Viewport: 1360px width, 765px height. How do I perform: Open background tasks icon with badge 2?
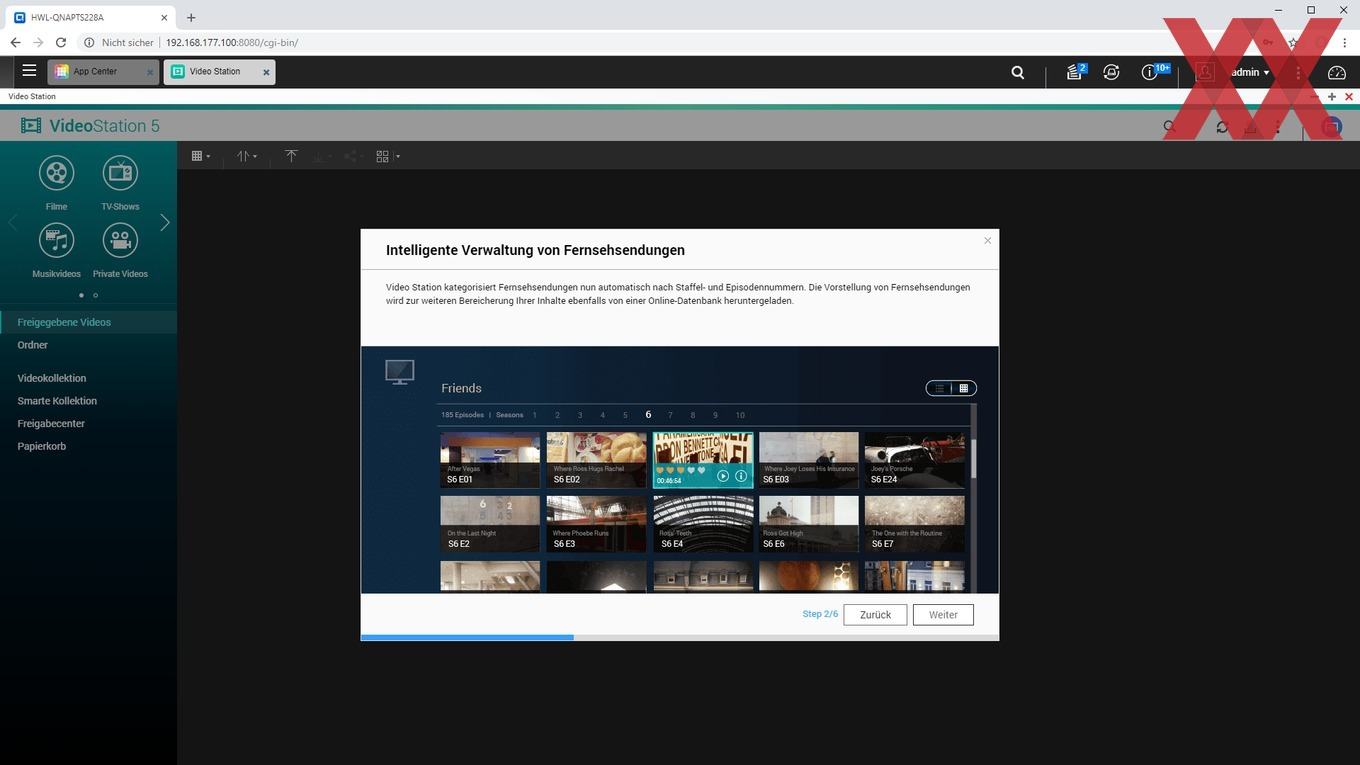1075,72
